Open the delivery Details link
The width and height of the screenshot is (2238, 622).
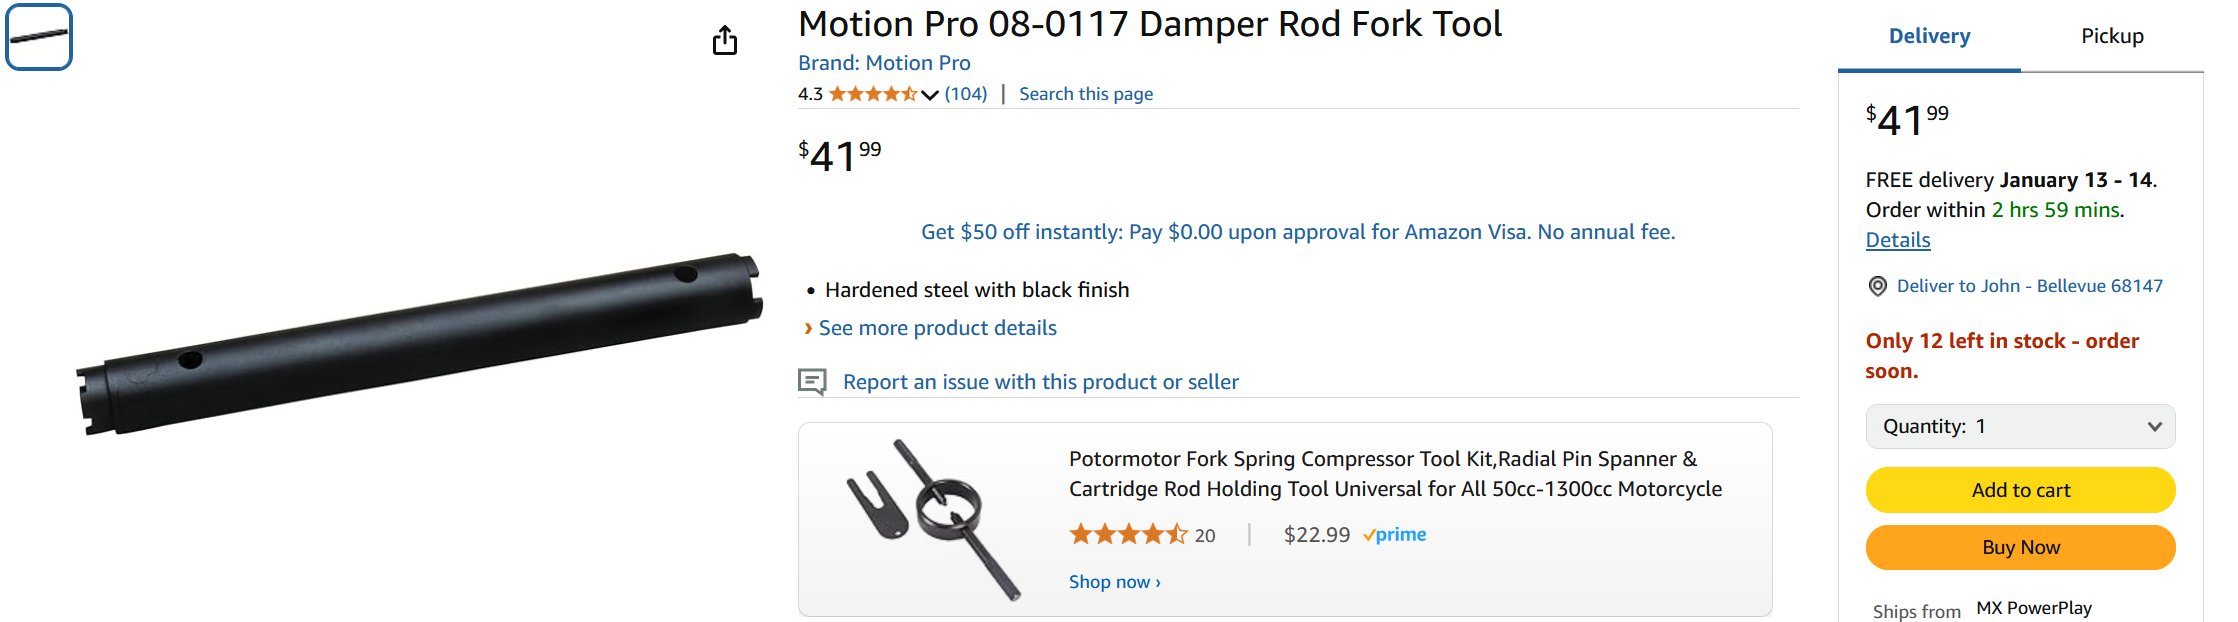click(1898, 240)
